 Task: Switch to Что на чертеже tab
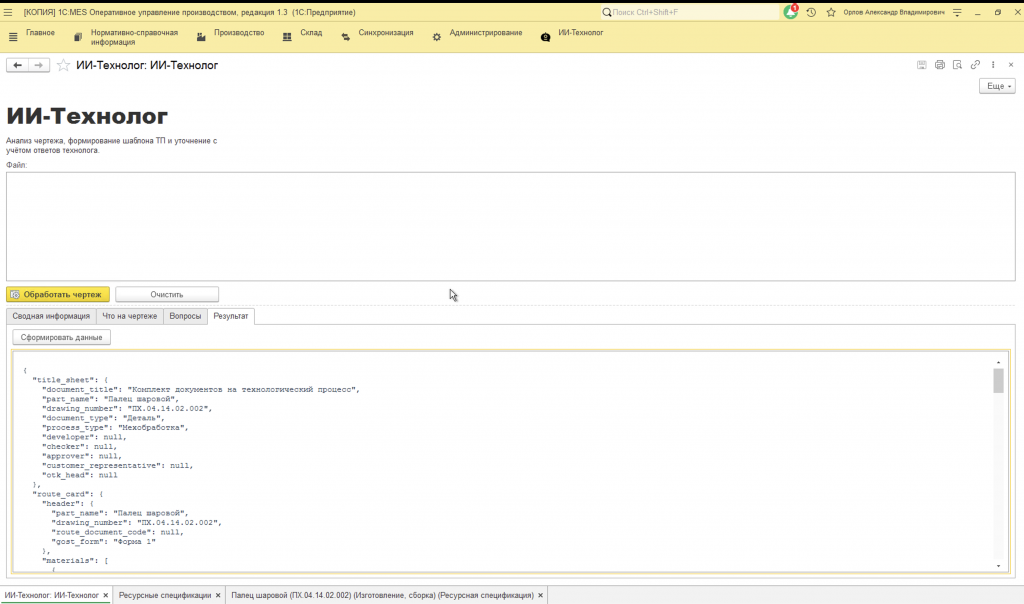(x=129, y=316)
